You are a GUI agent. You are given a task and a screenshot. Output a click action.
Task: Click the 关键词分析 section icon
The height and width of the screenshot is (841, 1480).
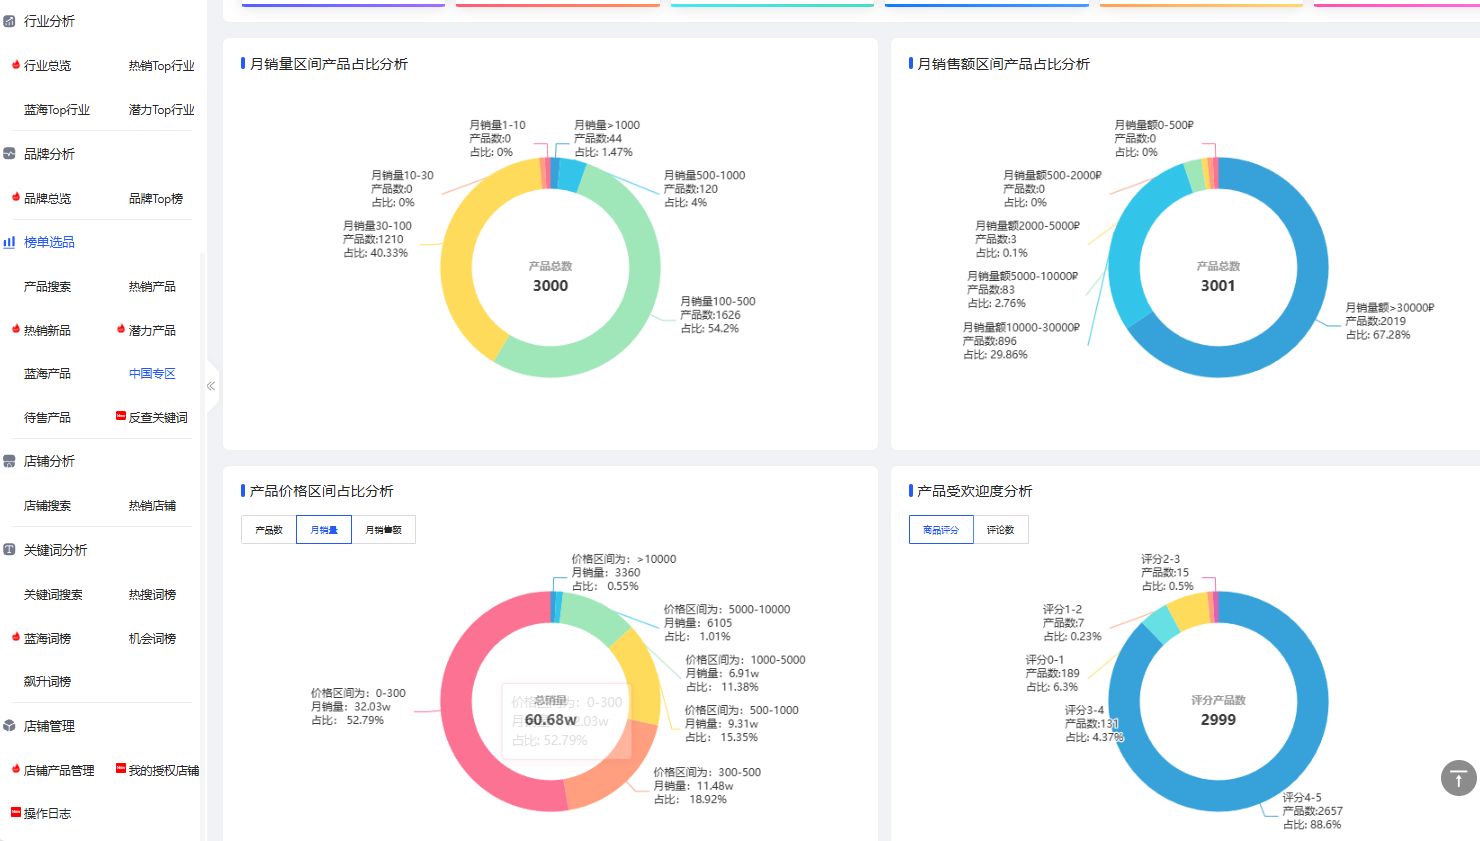point(9,550)
